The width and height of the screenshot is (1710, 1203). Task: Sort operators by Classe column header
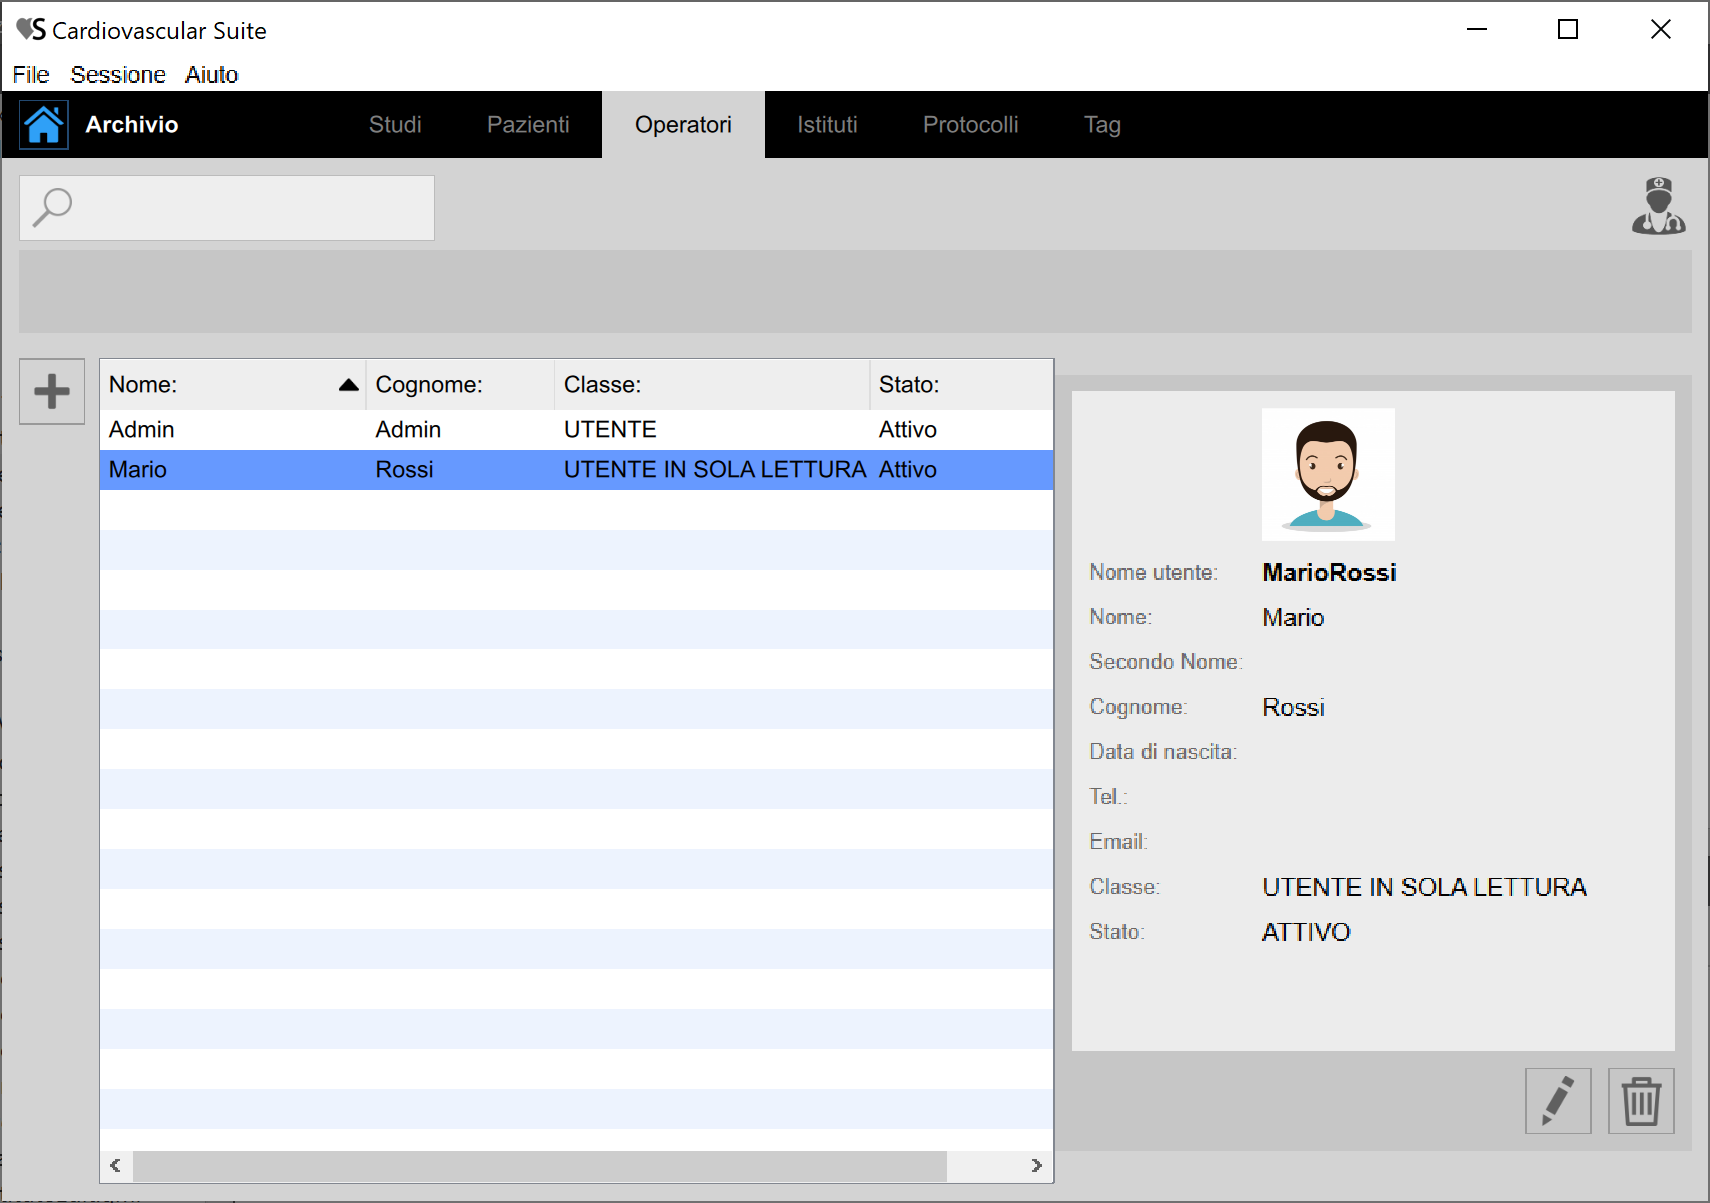click(x=711, y=385)
